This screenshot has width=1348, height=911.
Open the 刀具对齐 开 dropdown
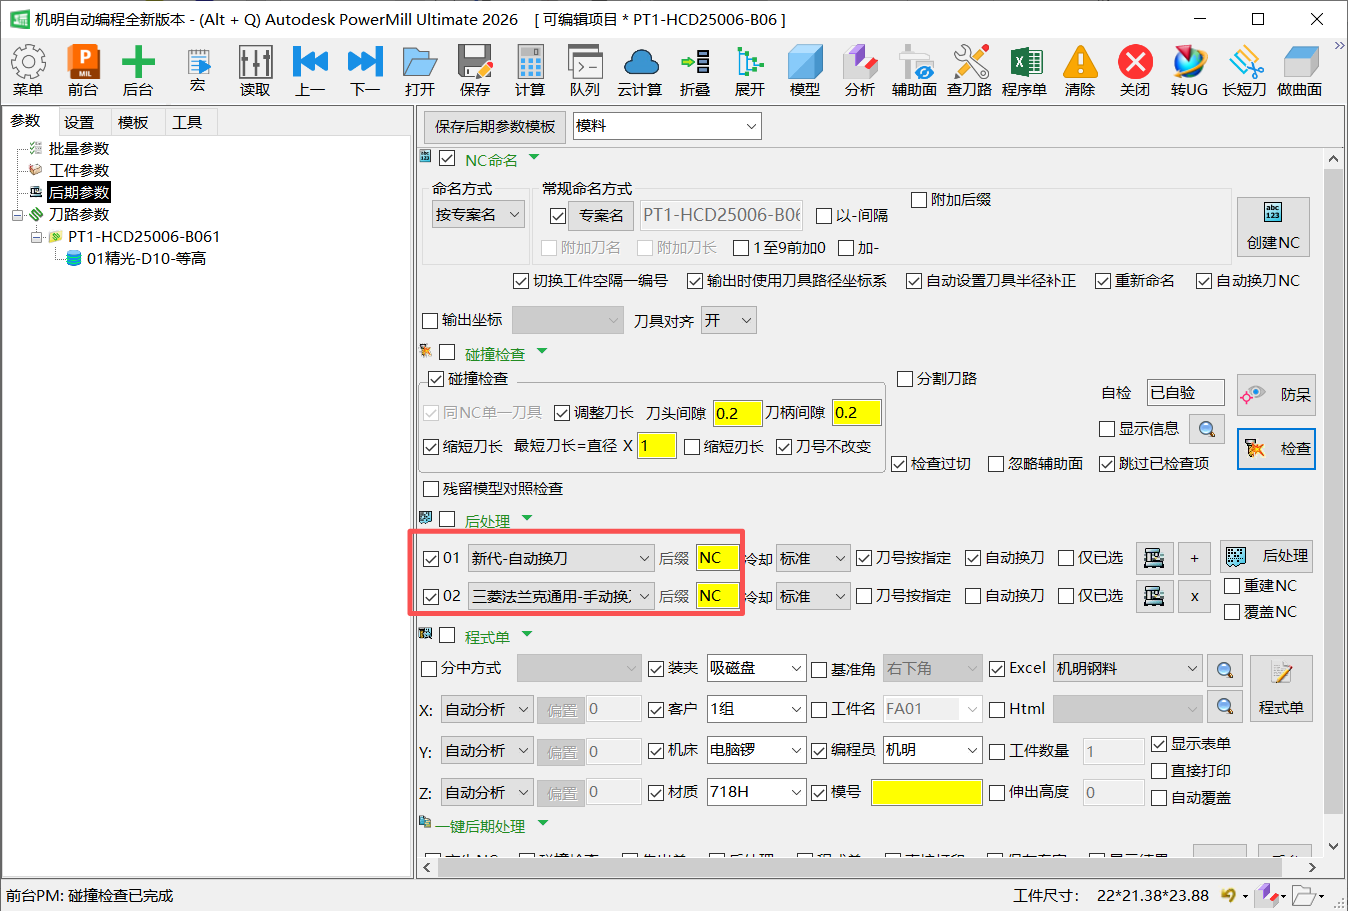729,320
